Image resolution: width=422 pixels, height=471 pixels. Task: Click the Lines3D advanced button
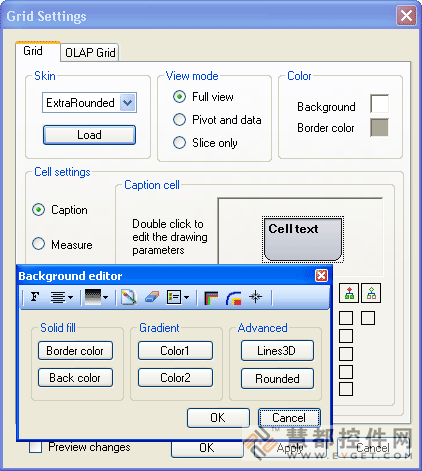click(277, 351)
